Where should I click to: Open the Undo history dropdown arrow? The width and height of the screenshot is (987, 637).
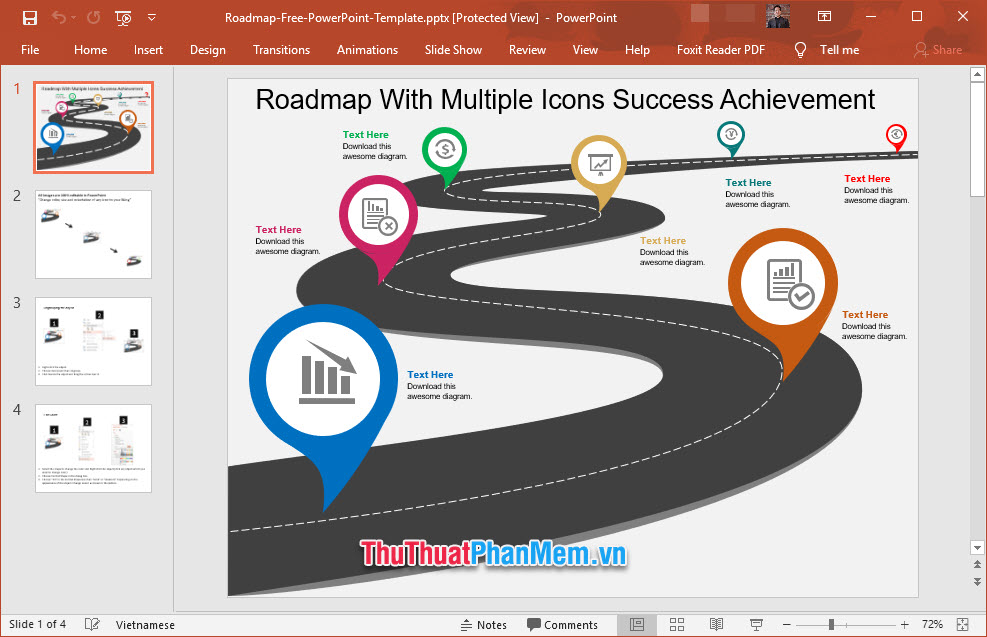coord(72,17)
